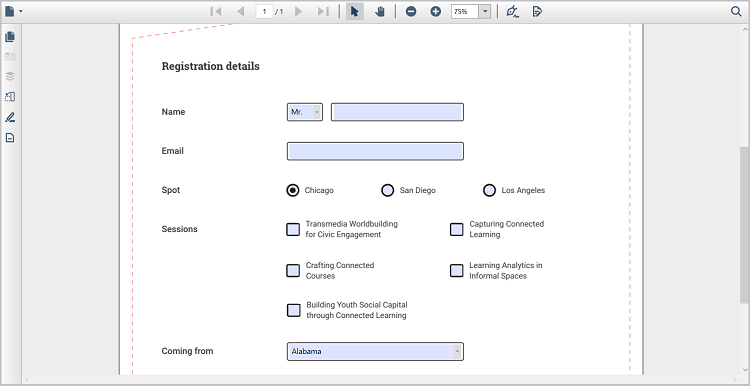This screenshot has height=386, width=750.
Task: Open the search magnifier
Action: pos(736,11)
